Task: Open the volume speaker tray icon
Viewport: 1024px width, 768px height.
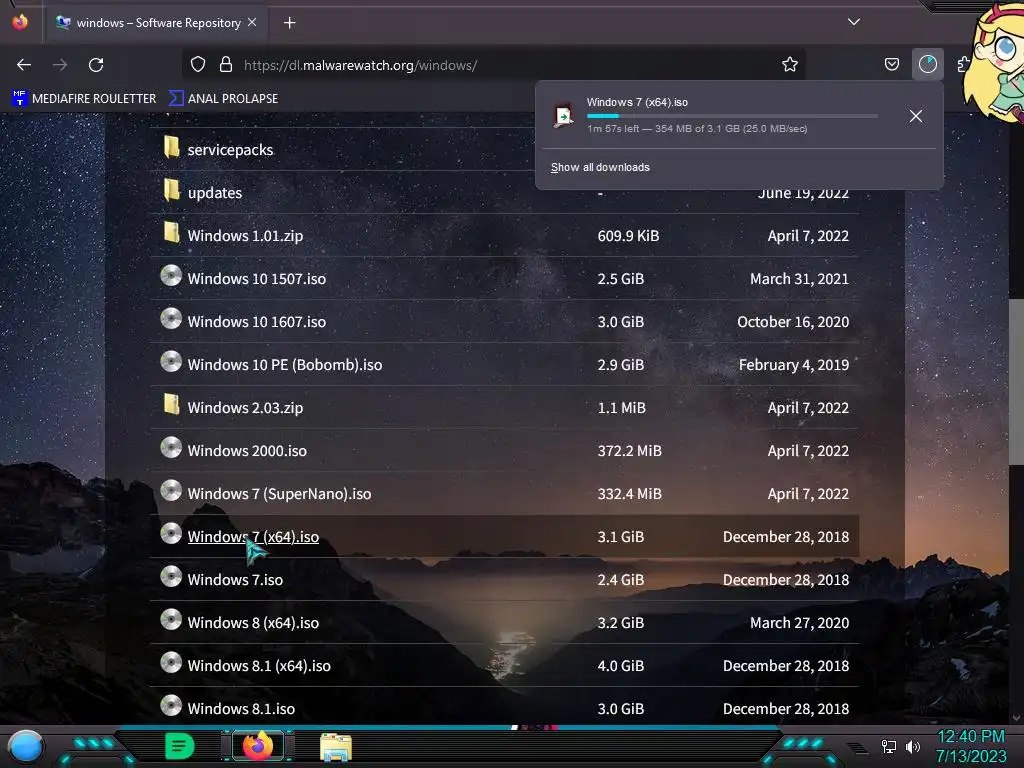Action: pos(913,746)
